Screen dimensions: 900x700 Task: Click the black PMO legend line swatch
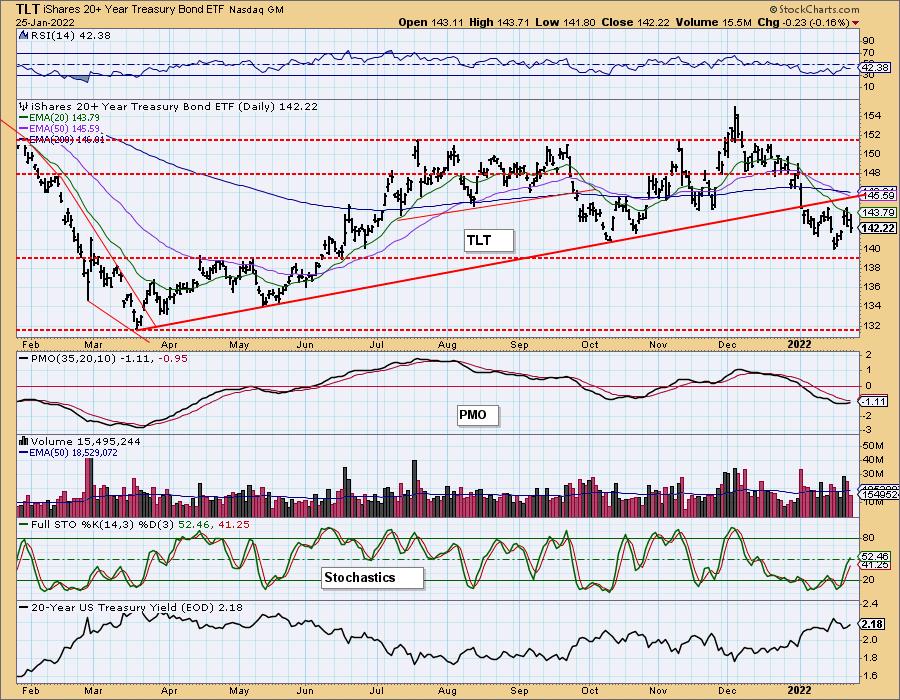24,359
